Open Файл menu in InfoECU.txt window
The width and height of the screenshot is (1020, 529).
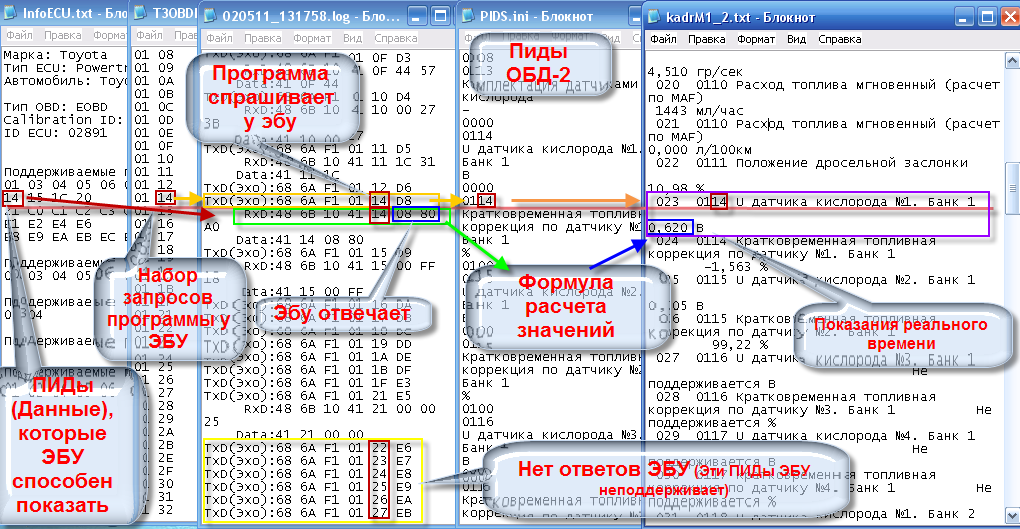point(19,34)
